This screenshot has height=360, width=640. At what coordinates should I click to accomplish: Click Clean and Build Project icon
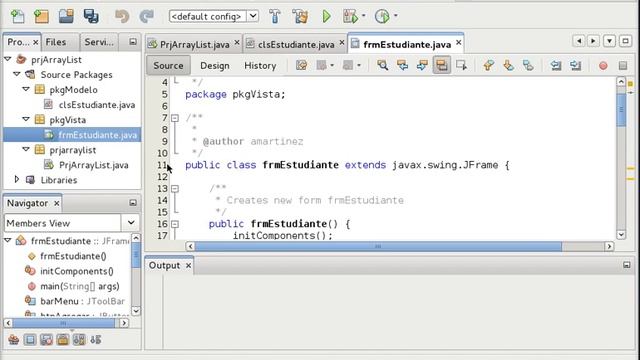[x=300, y=16]
